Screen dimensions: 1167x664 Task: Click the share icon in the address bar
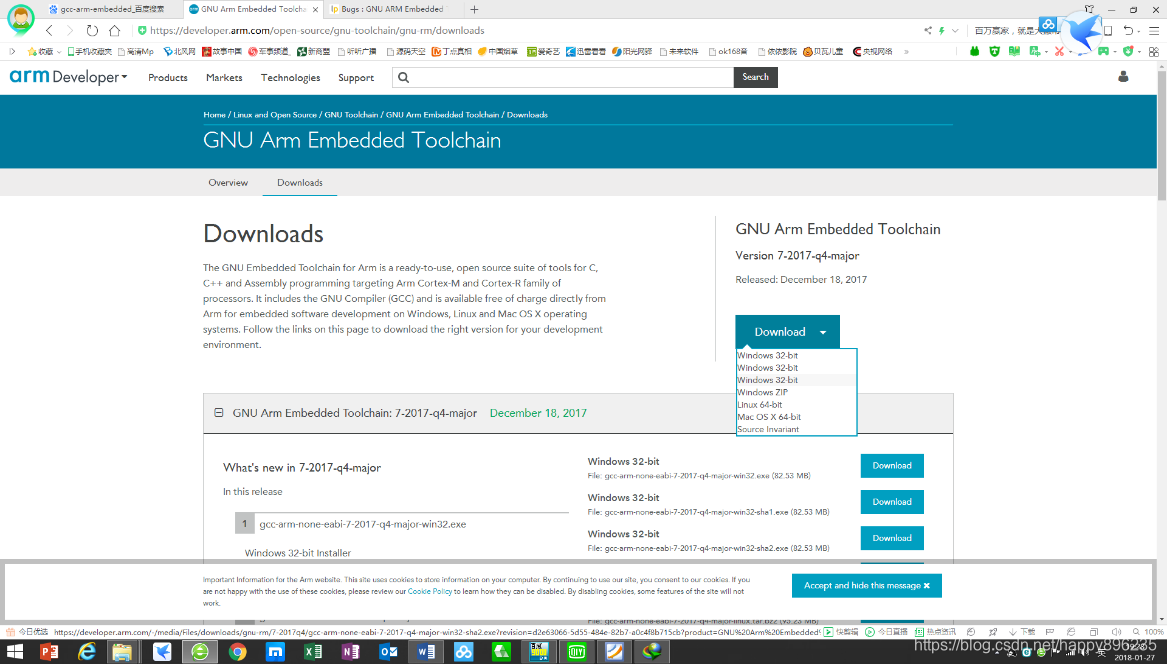click(927, 31)
